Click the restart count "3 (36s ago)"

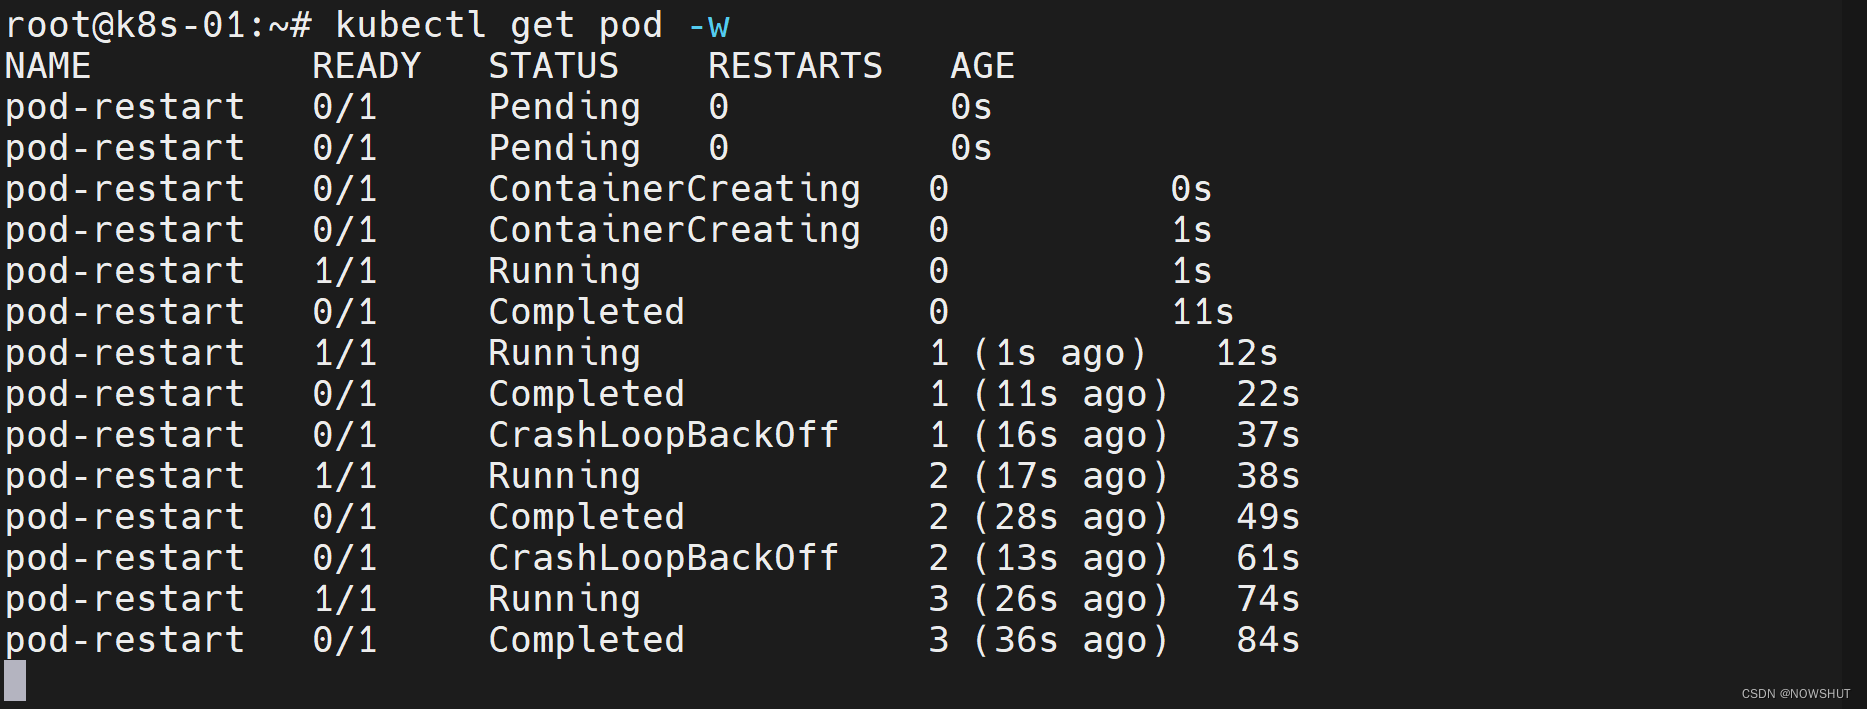coord(1048,640)
